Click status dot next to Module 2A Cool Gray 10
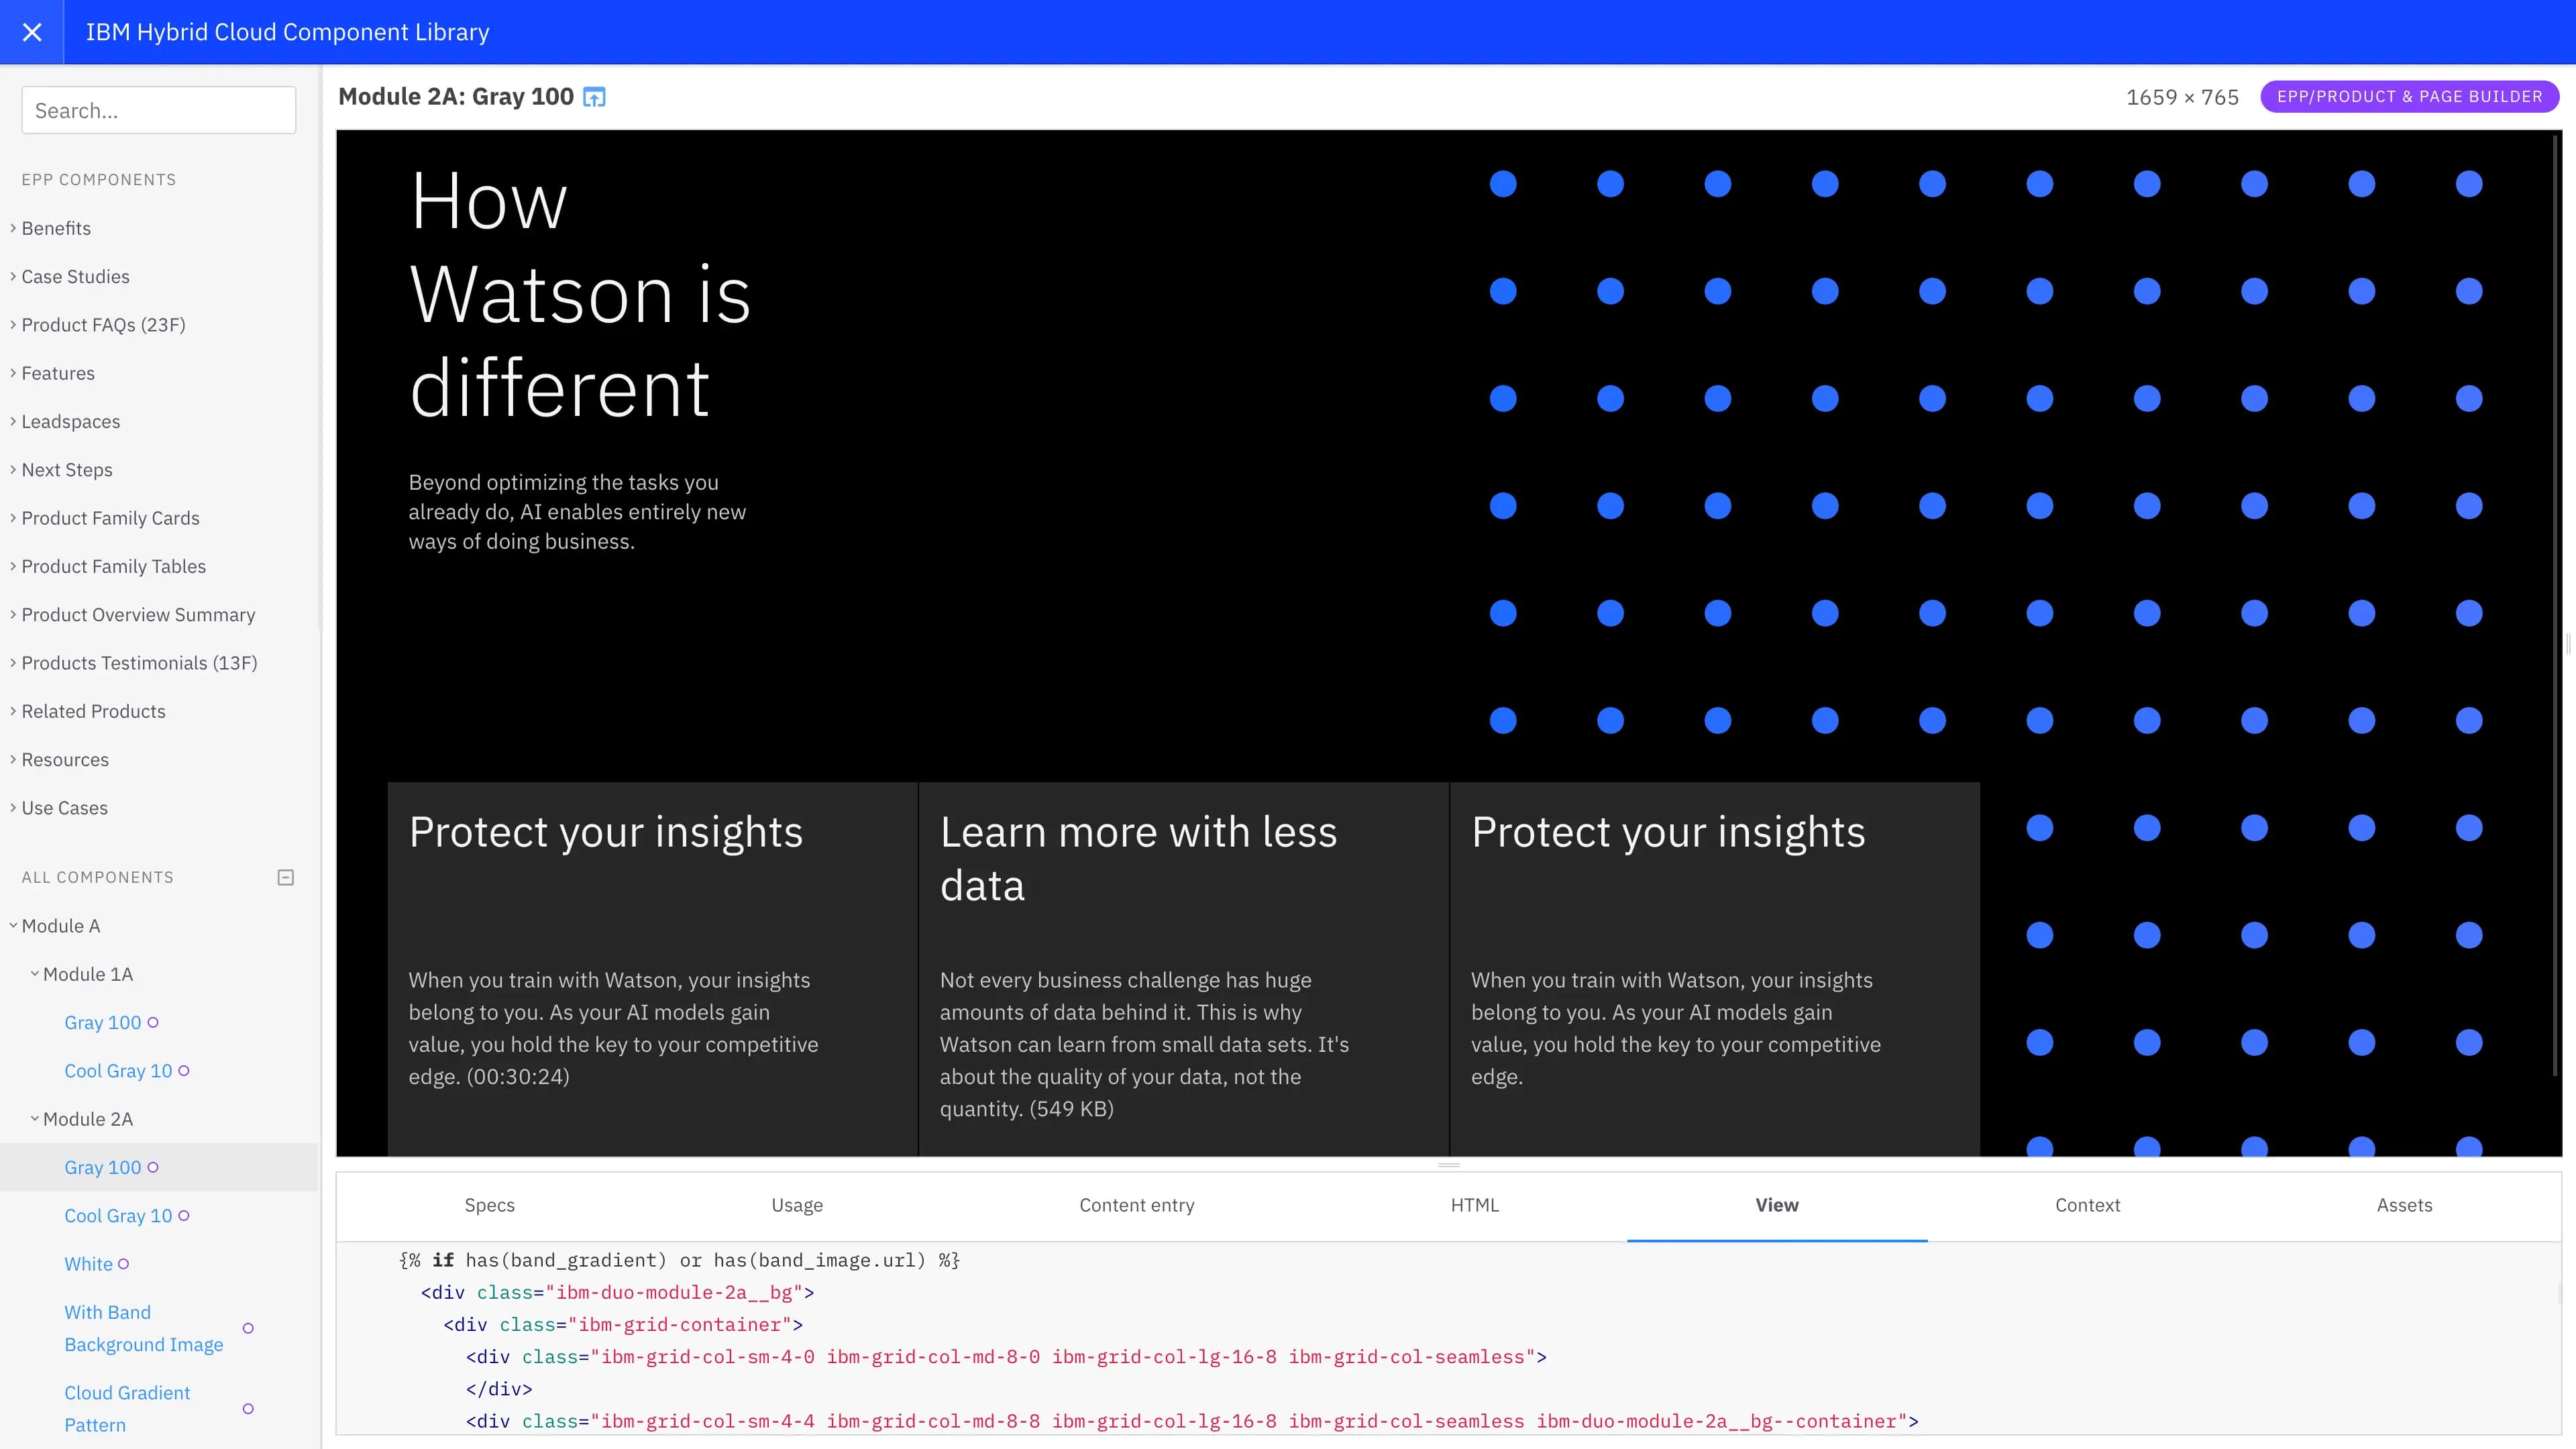 tap(184, 1216)
